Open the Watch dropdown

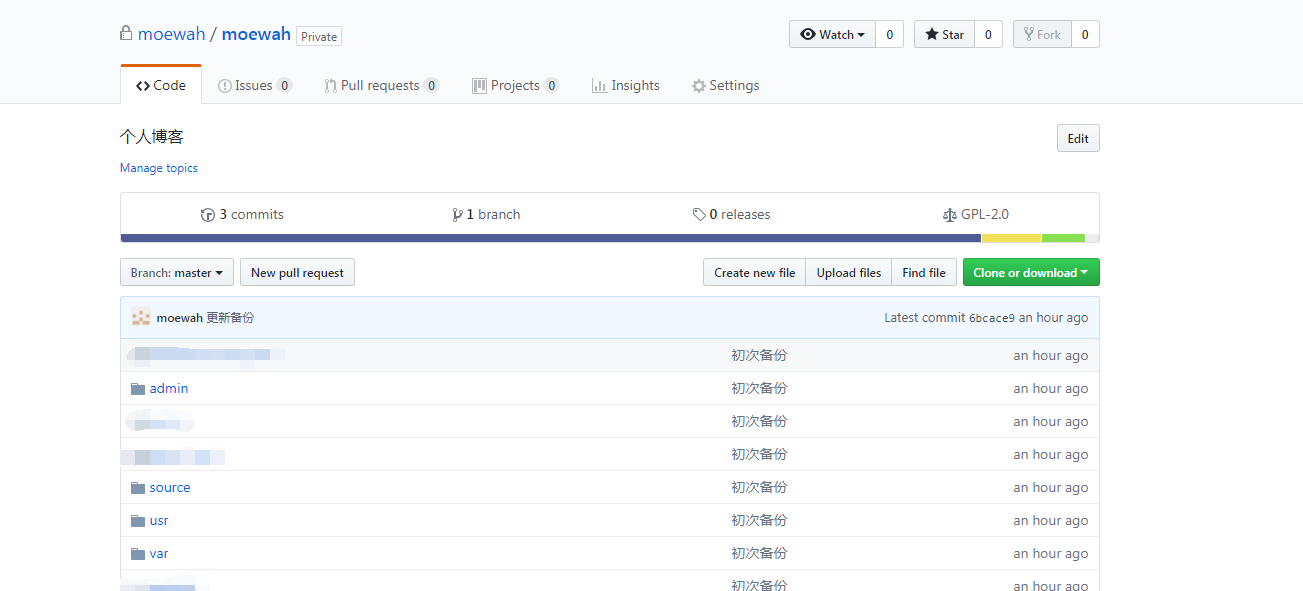pos(832,34)
